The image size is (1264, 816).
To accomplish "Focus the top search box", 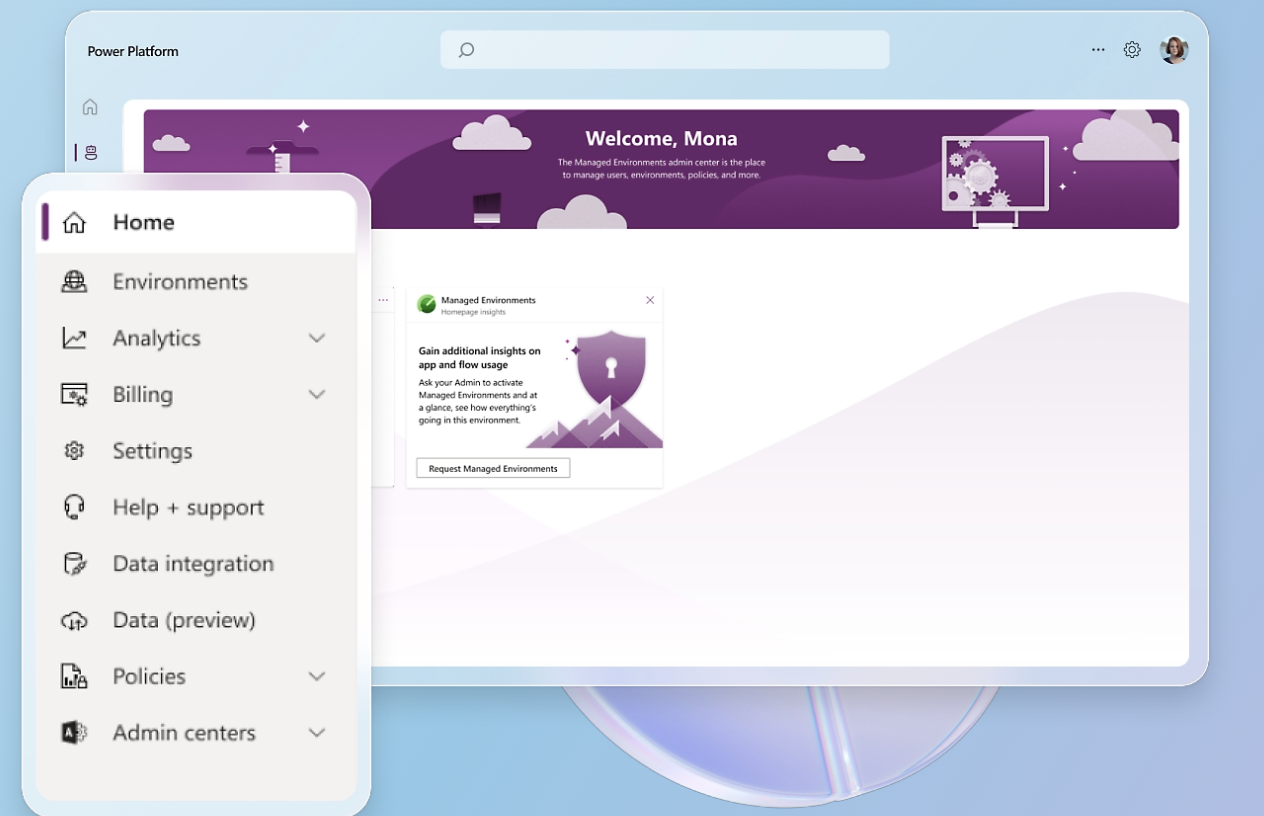I will [x=665, y=50].
